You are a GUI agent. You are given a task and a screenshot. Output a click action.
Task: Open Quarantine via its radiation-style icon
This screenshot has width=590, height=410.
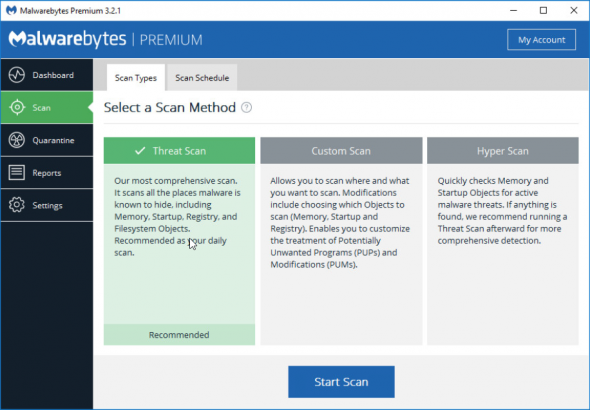[17, 140]
